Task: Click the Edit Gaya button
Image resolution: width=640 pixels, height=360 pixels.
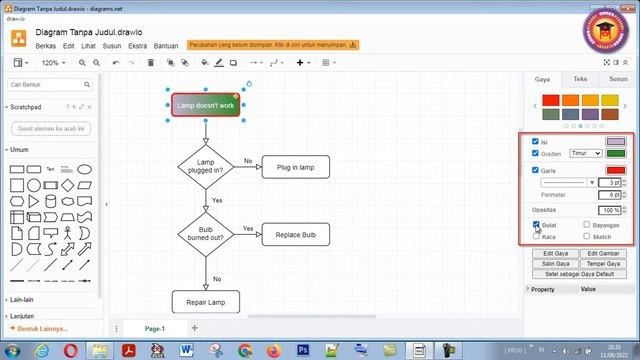Action: coord(556,253)
